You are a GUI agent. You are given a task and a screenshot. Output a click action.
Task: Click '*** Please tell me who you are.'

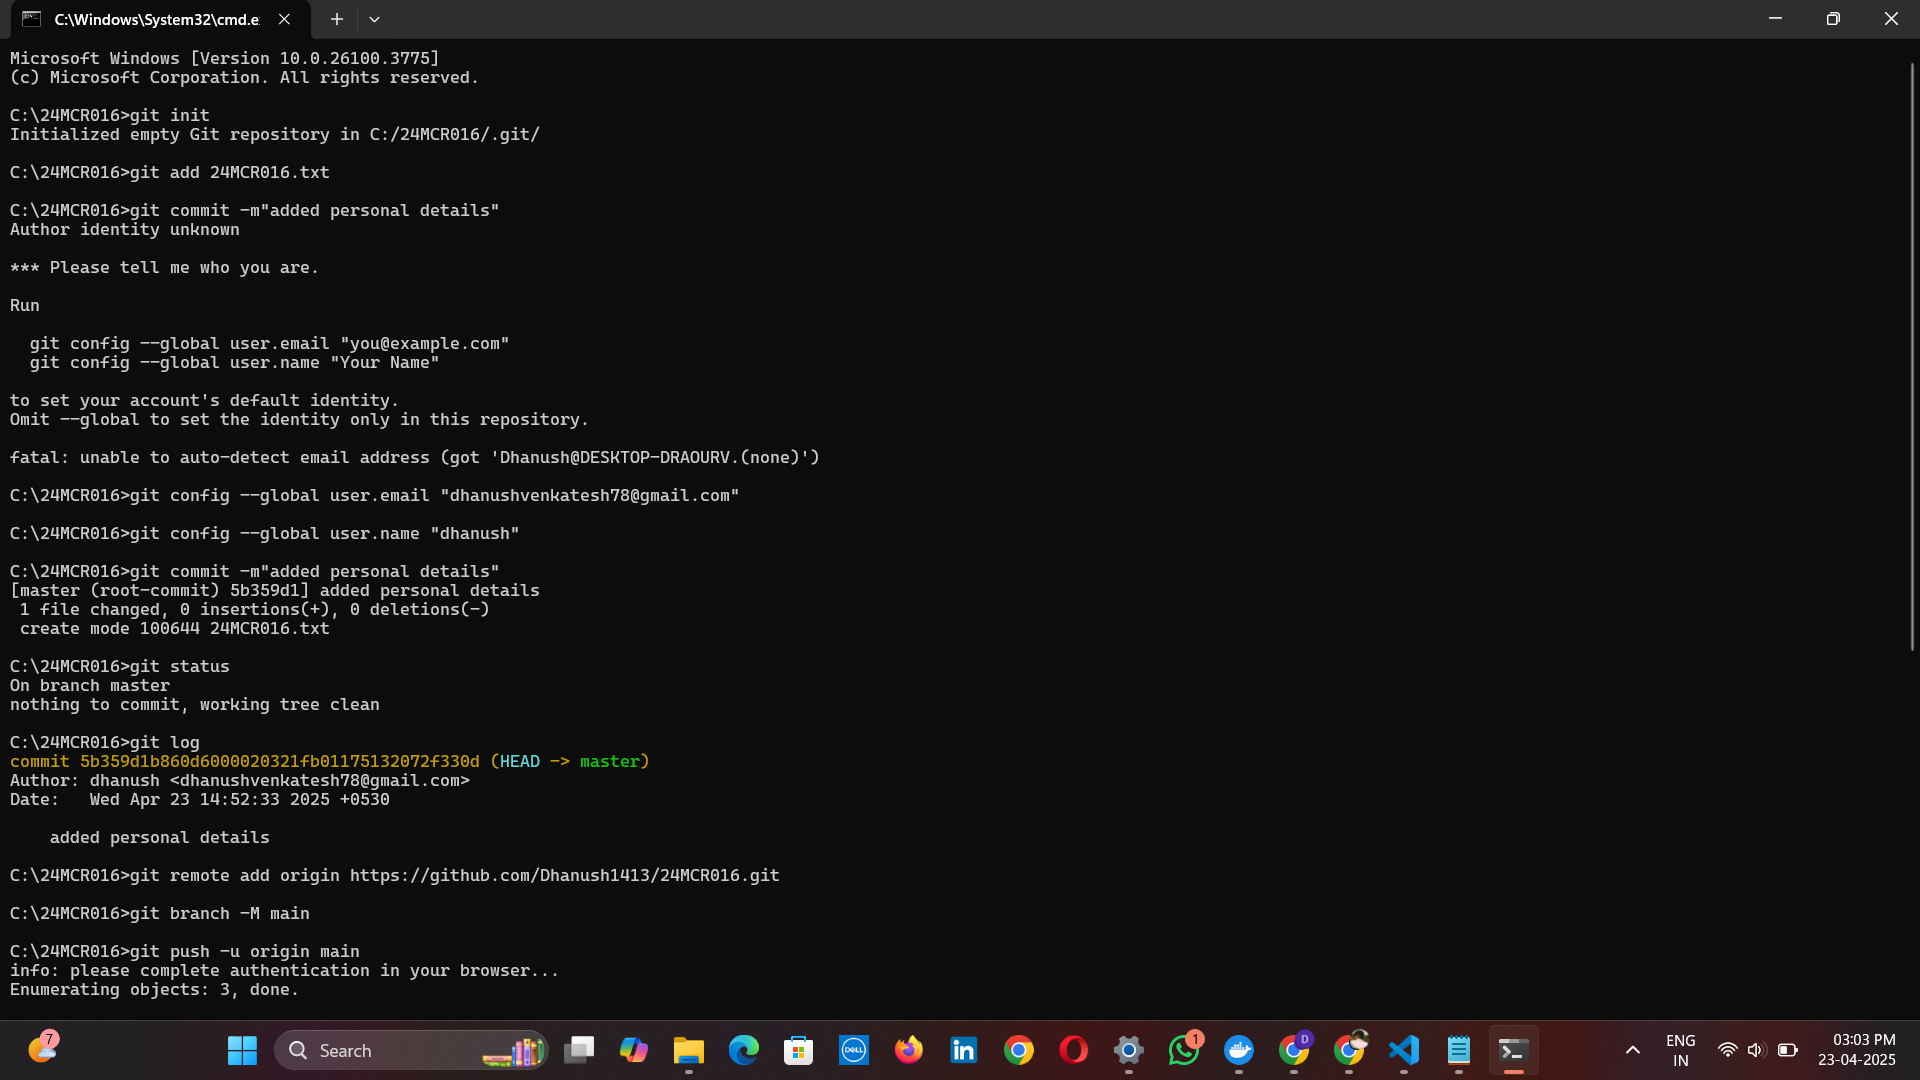pos(165,268)
